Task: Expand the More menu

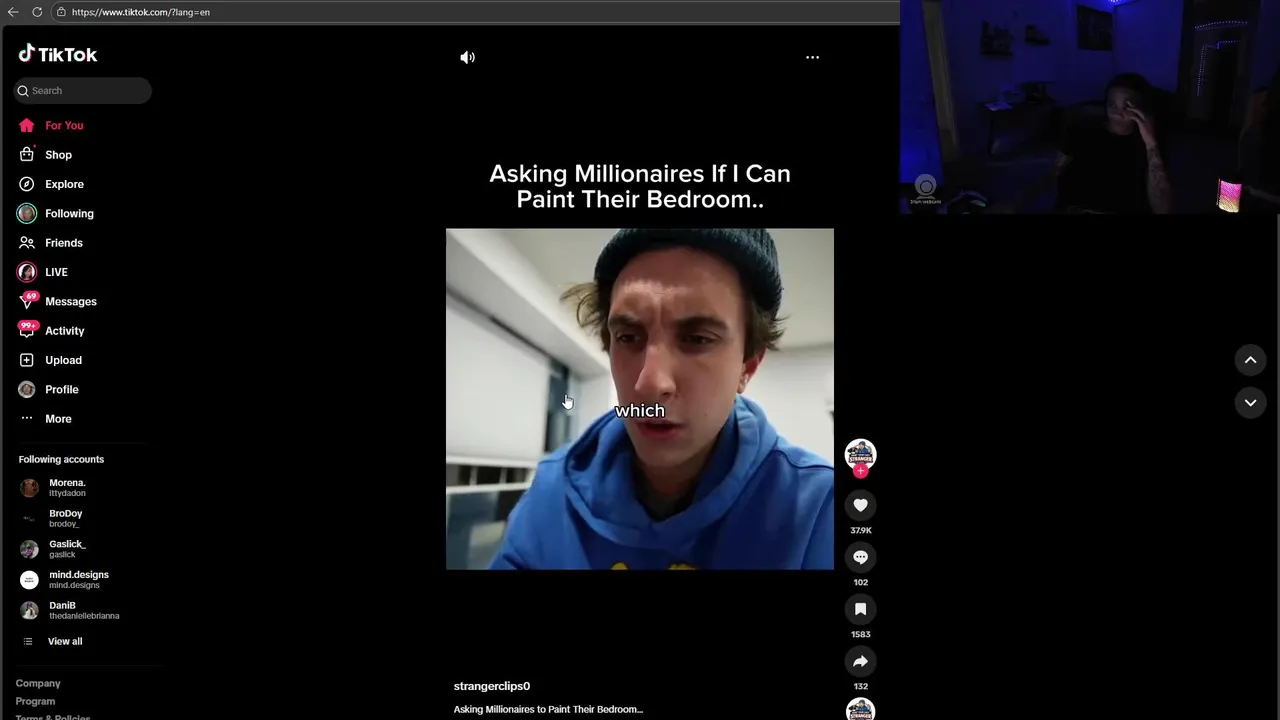Action: (58, 419)
